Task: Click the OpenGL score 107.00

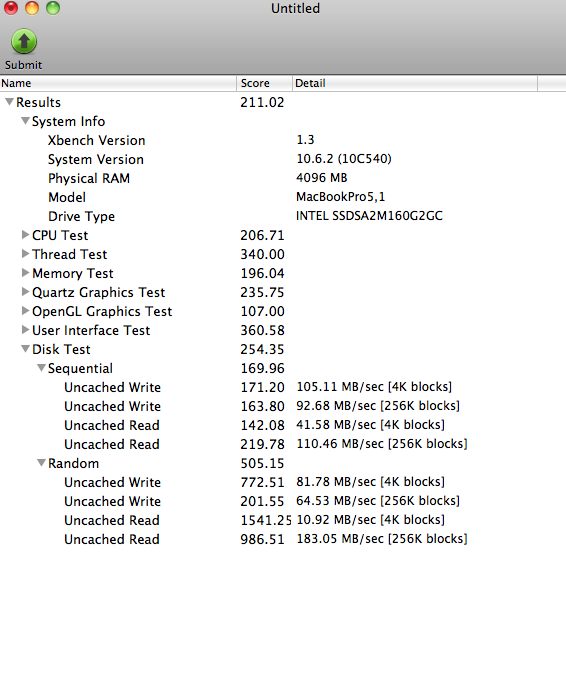Action: click(262, 311)
